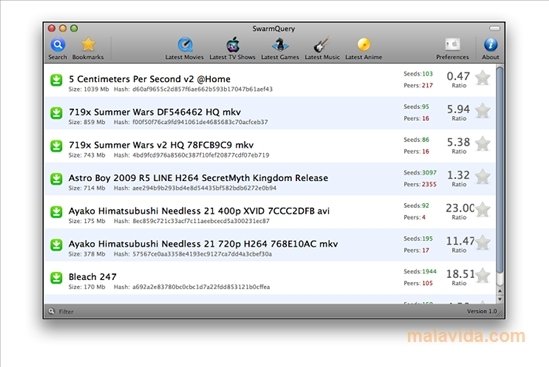Show Latest Movies list

tap(185, 48)
